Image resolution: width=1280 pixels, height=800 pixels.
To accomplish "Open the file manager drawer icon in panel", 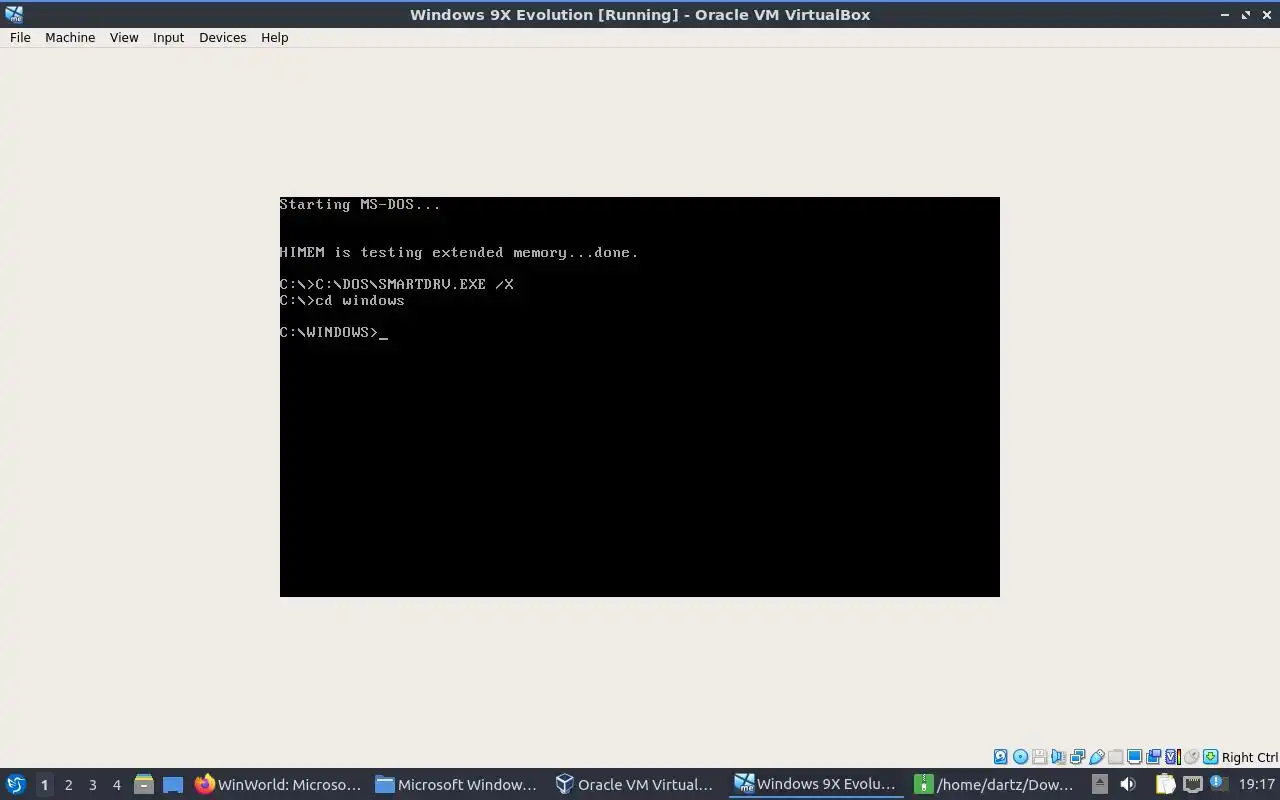I will 143,784.
